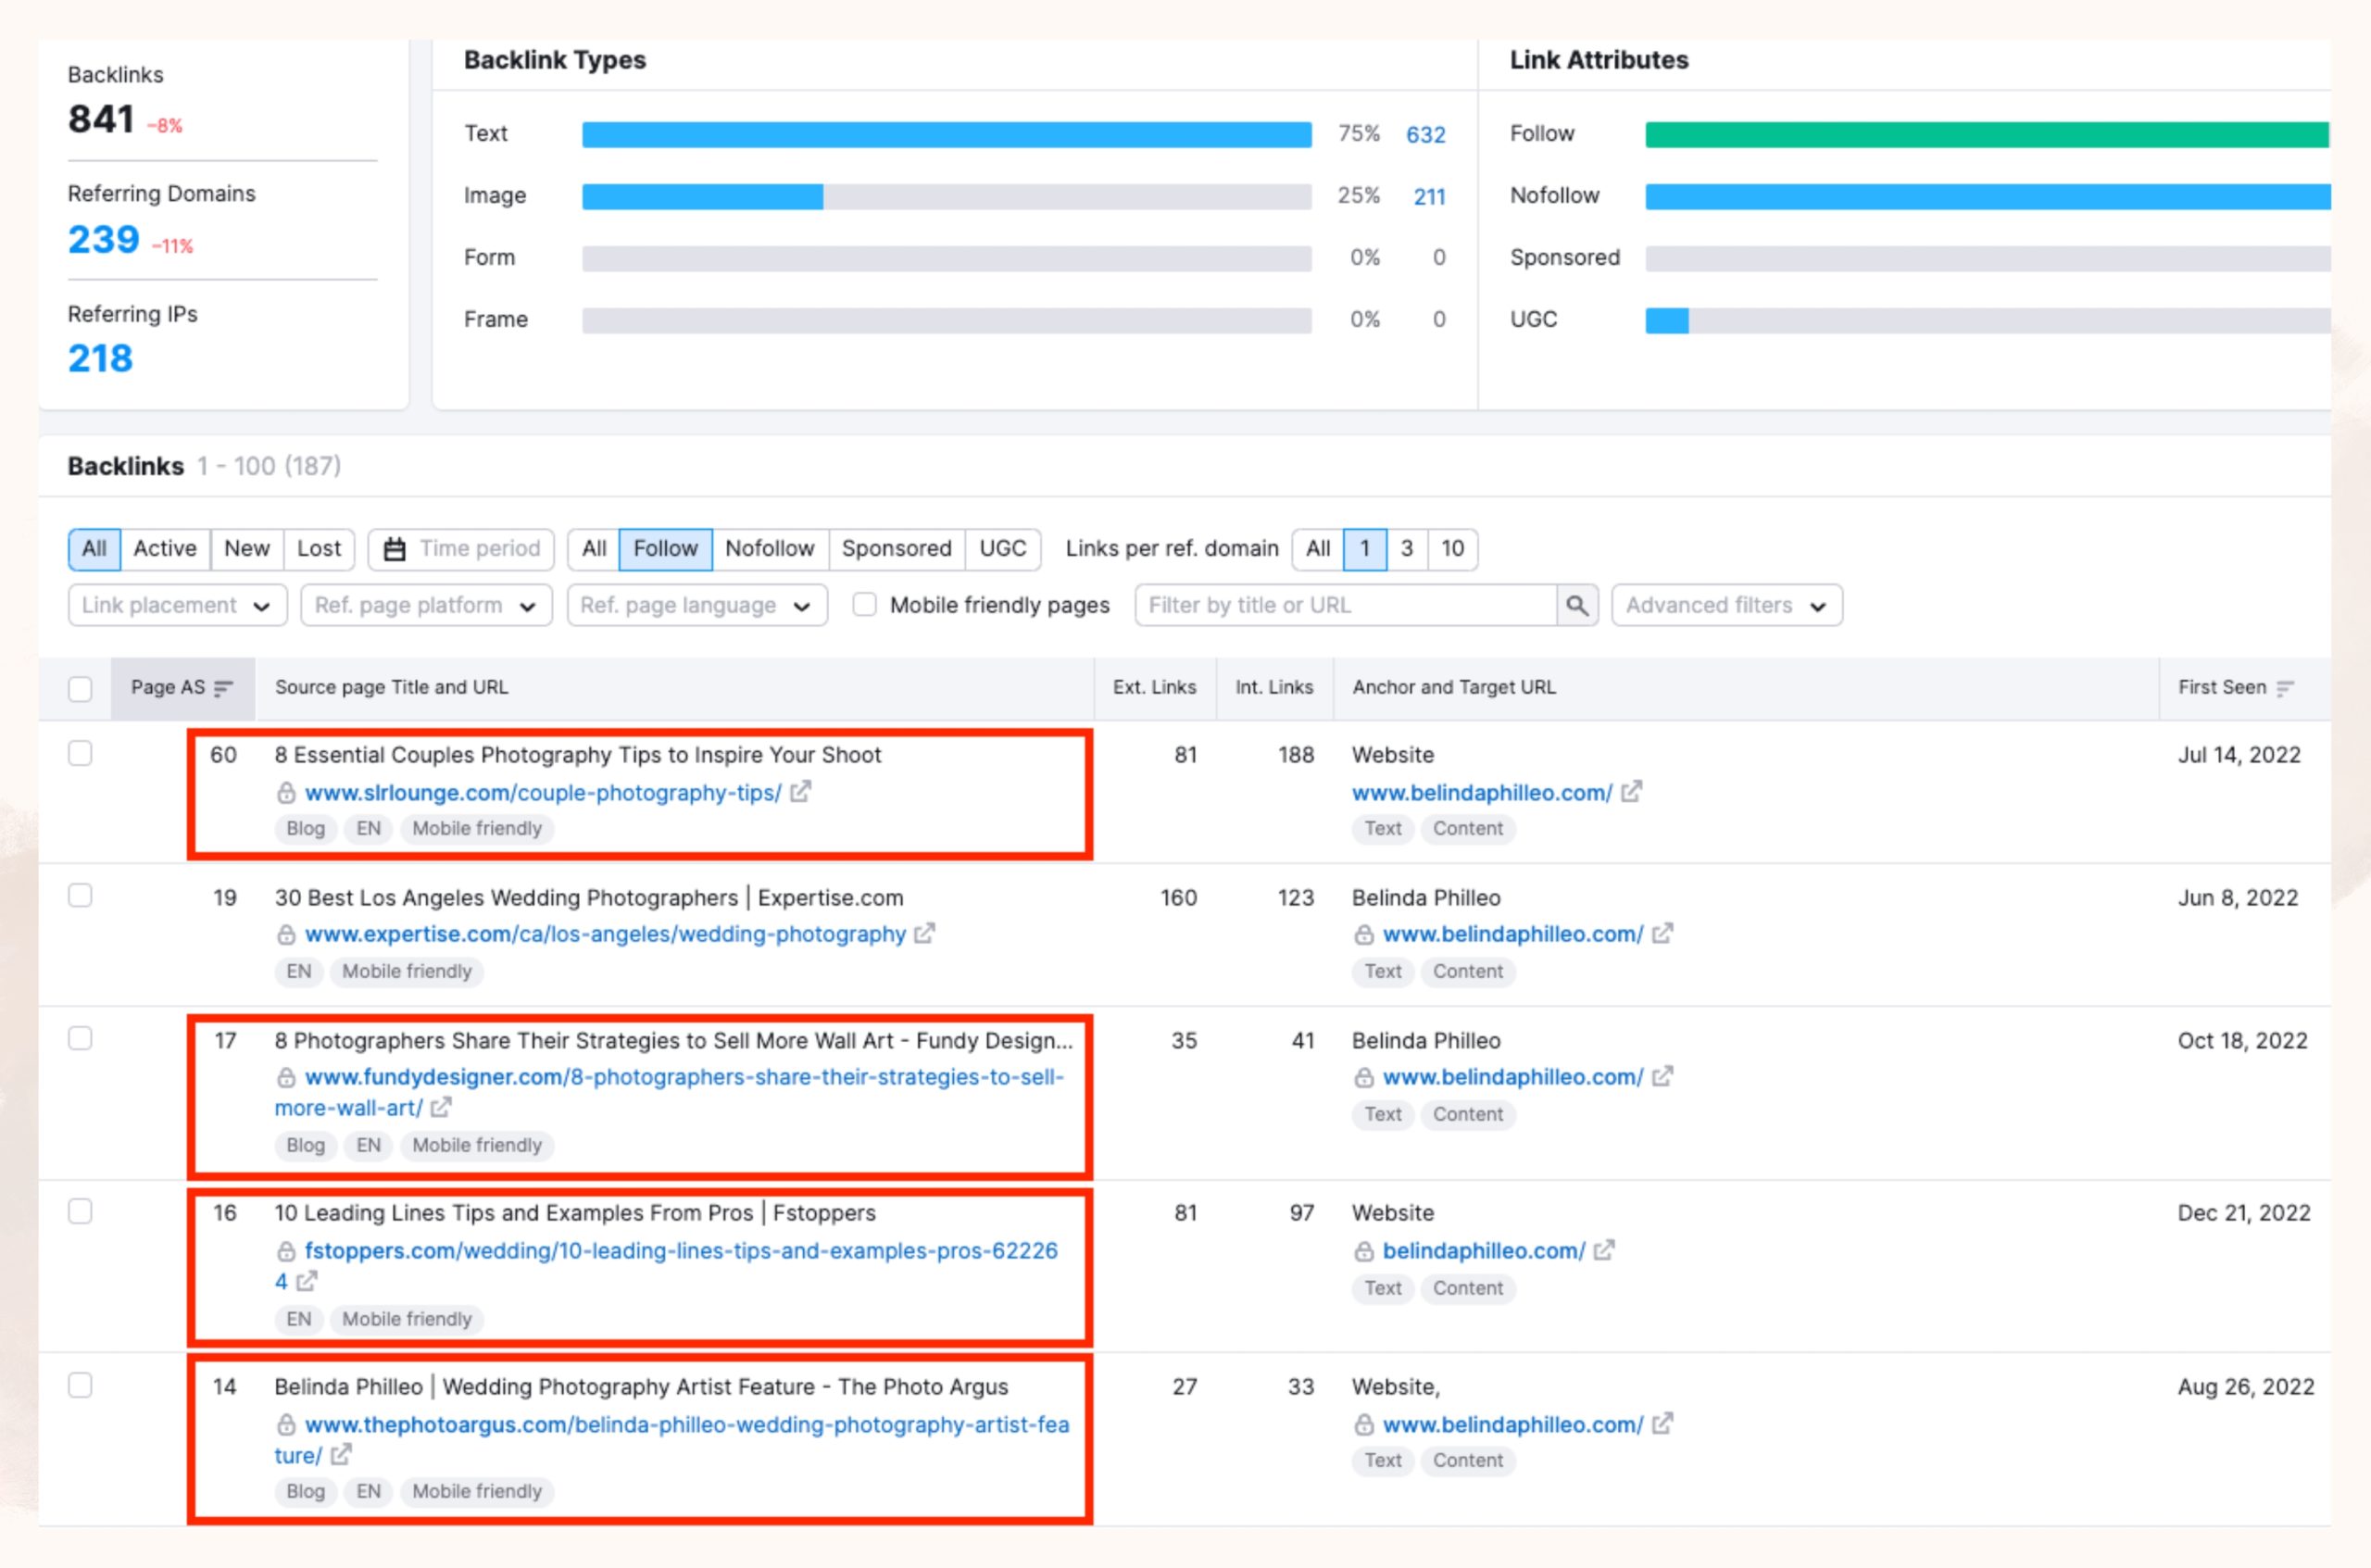Click the 632 text backlinks count
The image size is (2371, 1568).
[x=1425, y=135]
